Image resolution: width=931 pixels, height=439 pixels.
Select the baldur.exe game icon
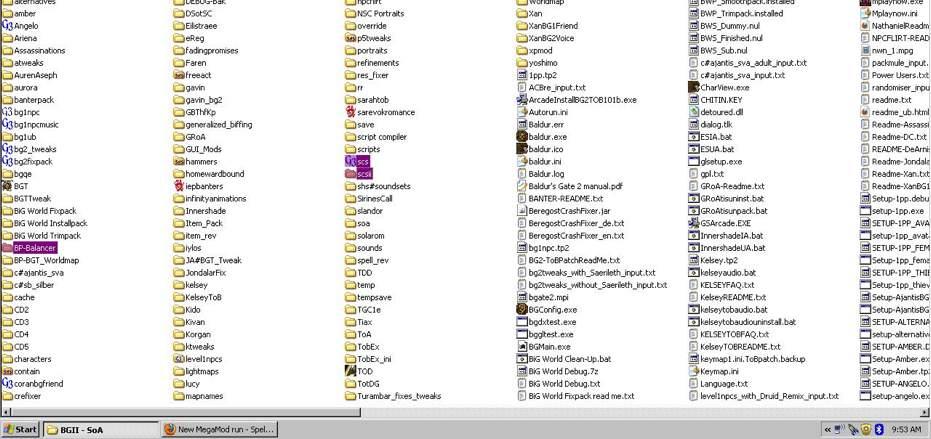pyautogui.click(x=522, y=137)
